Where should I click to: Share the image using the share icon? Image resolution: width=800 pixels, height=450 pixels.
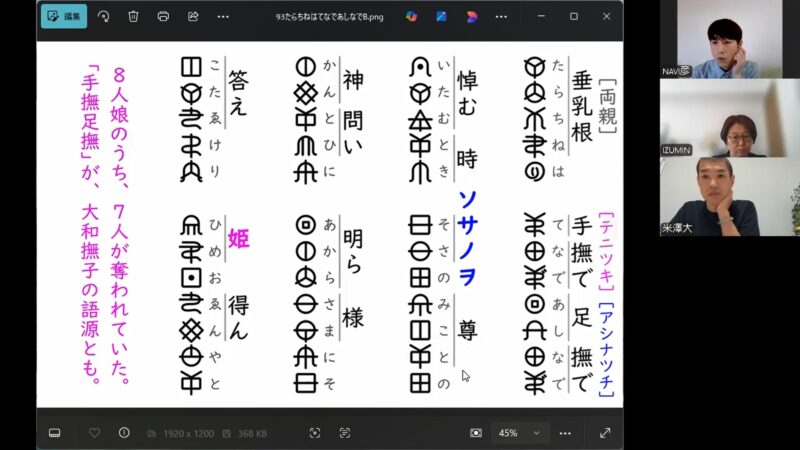tap(193, 16)
